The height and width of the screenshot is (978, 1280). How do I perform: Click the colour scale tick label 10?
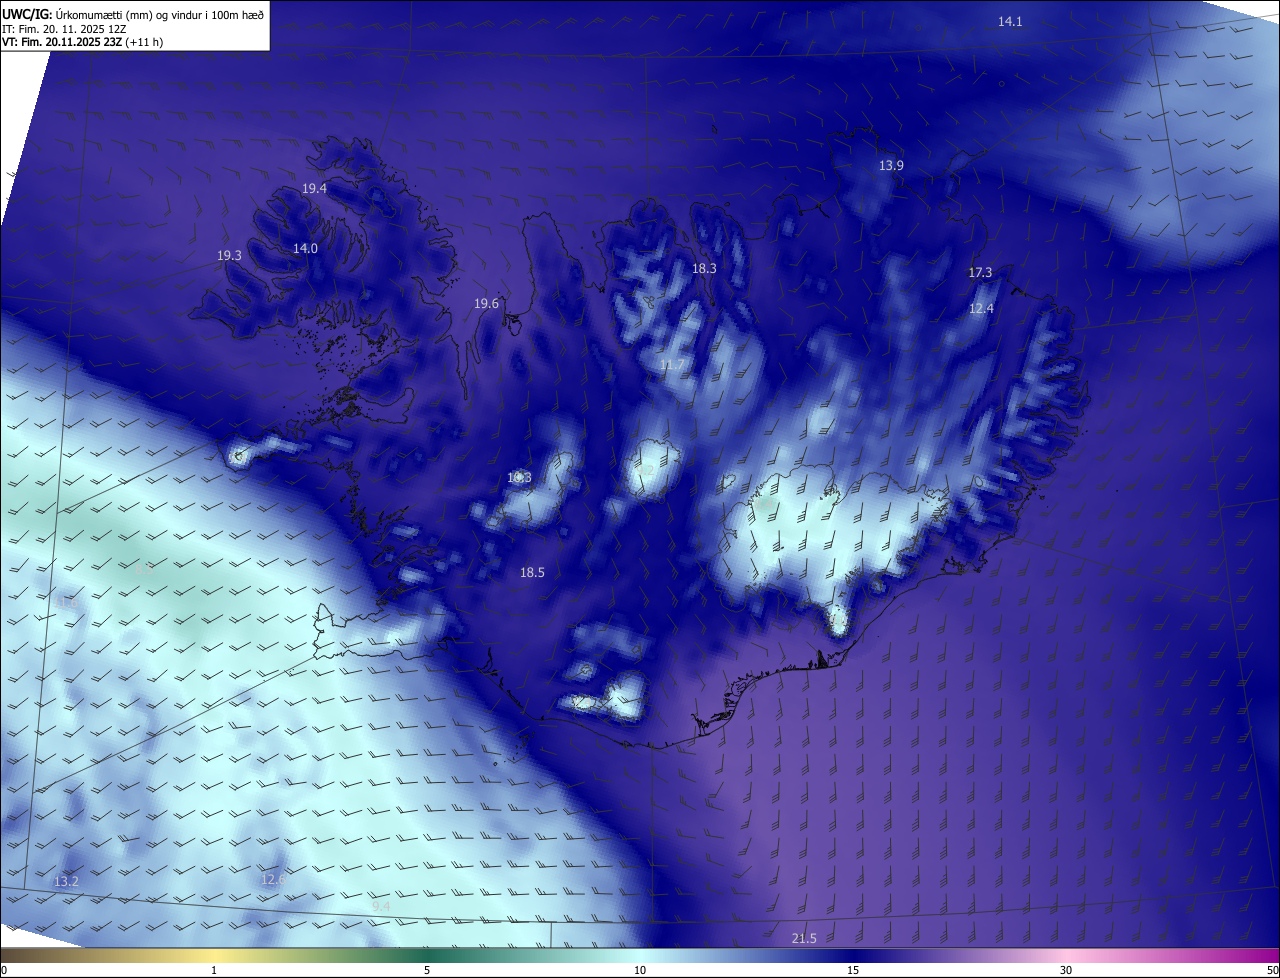(640, 970)
